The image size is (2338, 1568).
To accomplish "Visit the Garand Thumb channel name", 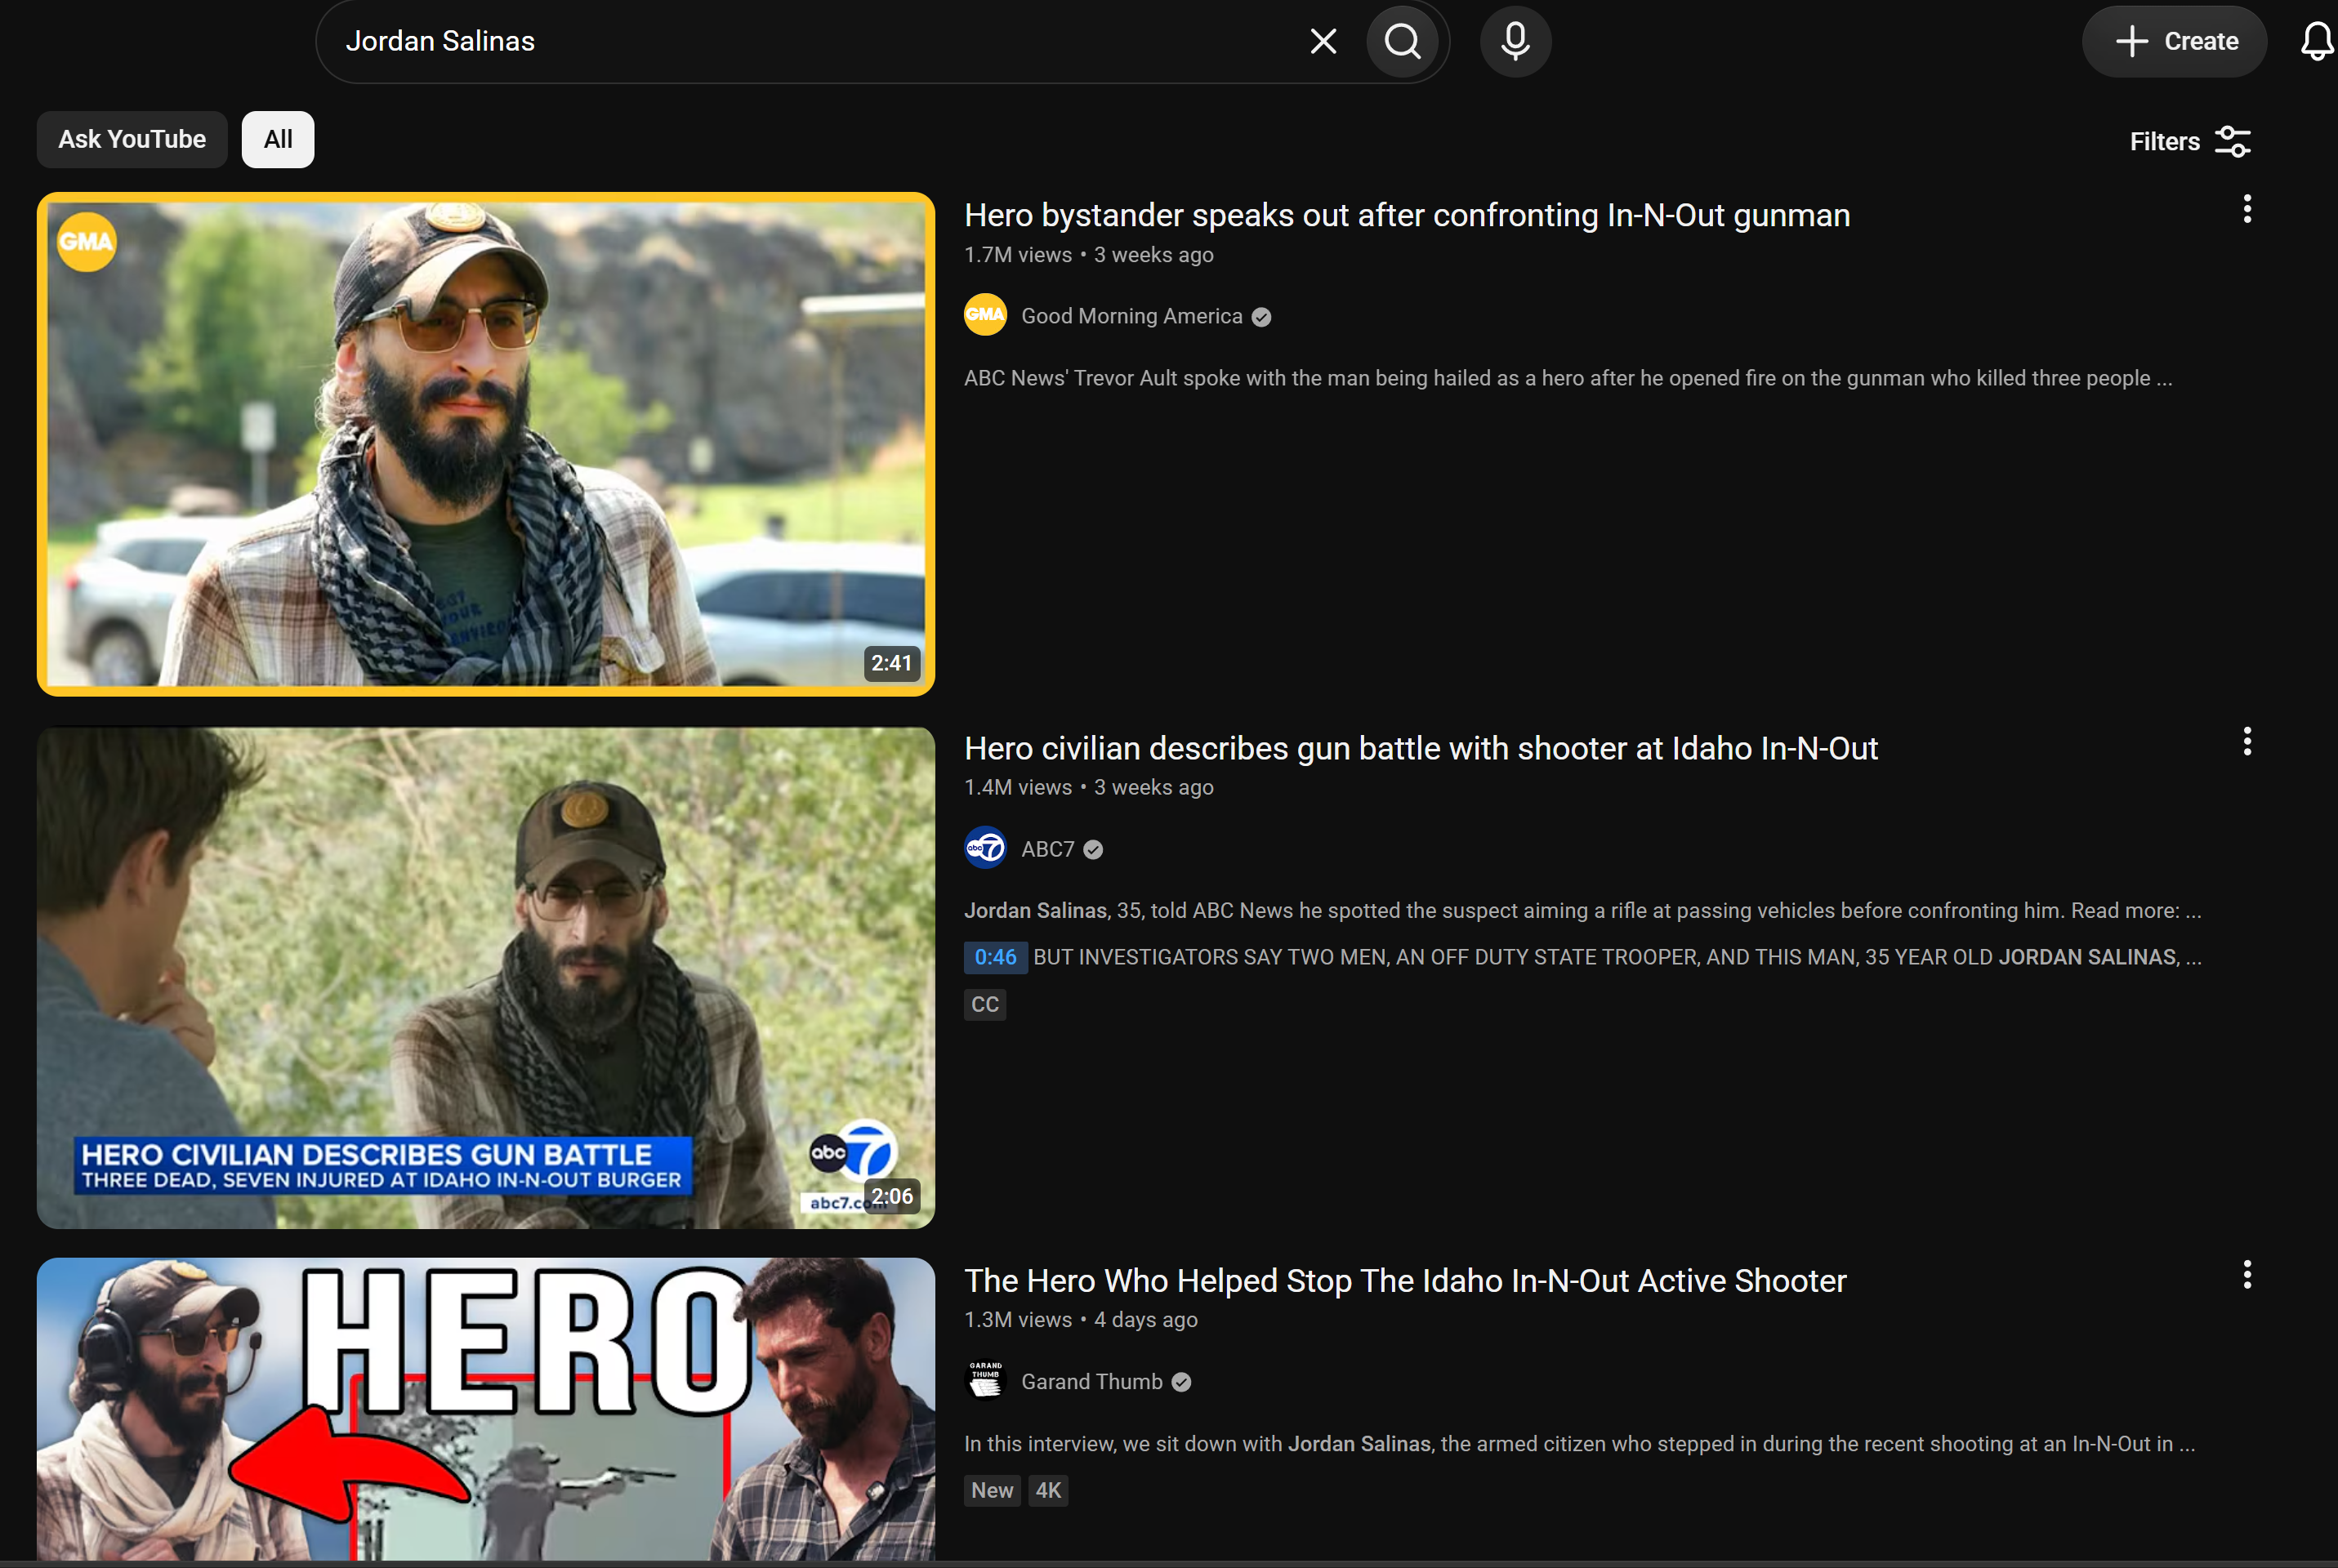I will [x=1091, y=1382].
